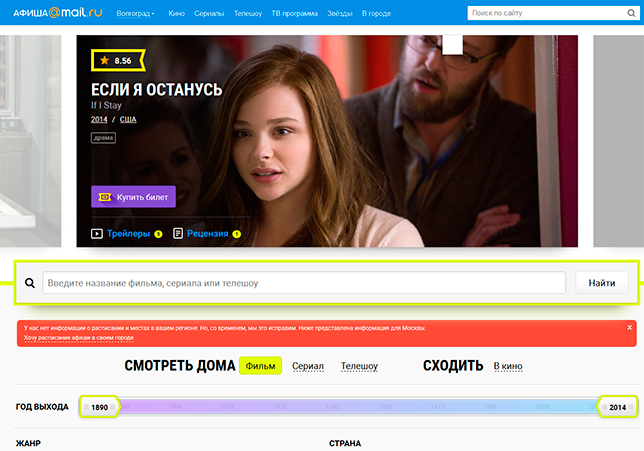Open the Звёзды menu item
This screenshot has width=644, height=451.
pyautogui.click(x=340, y=14)
